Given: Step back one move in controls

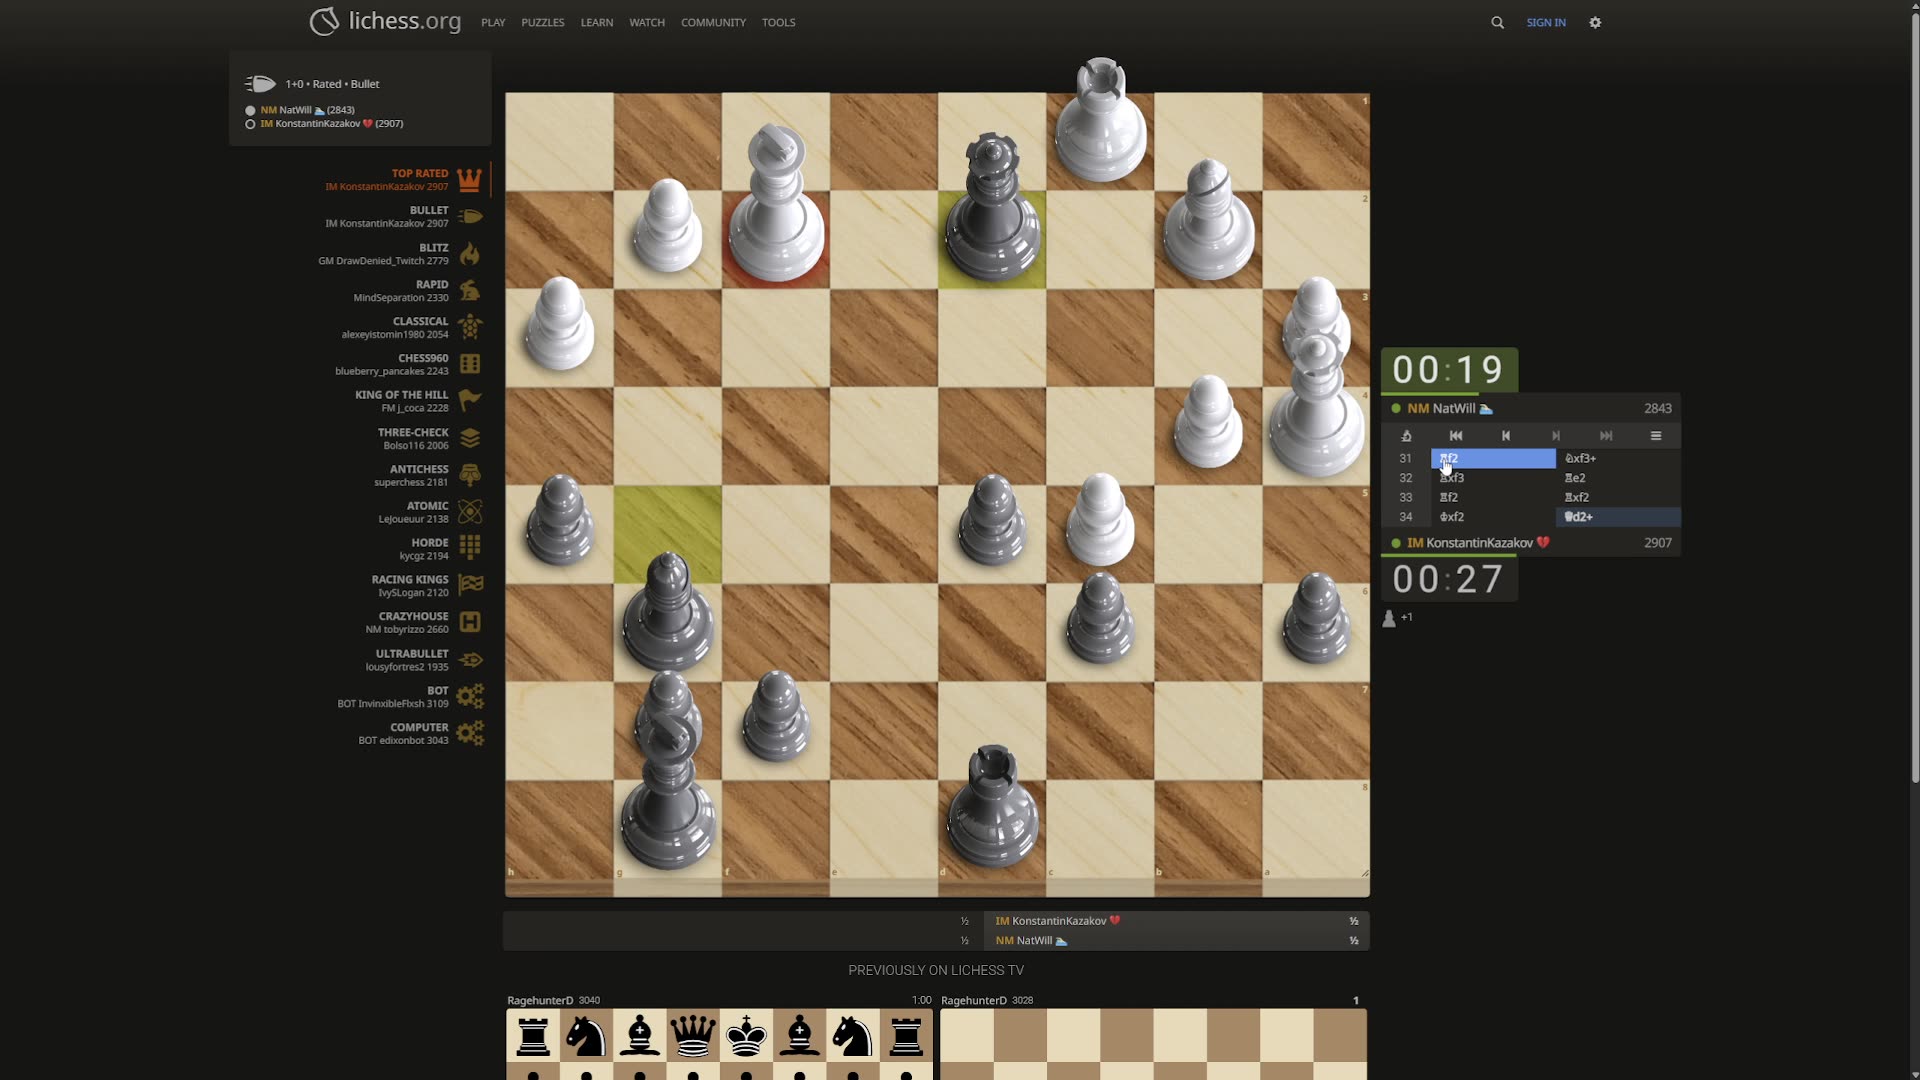Looking at the screenshot, I should click(x=1506, y=436).
